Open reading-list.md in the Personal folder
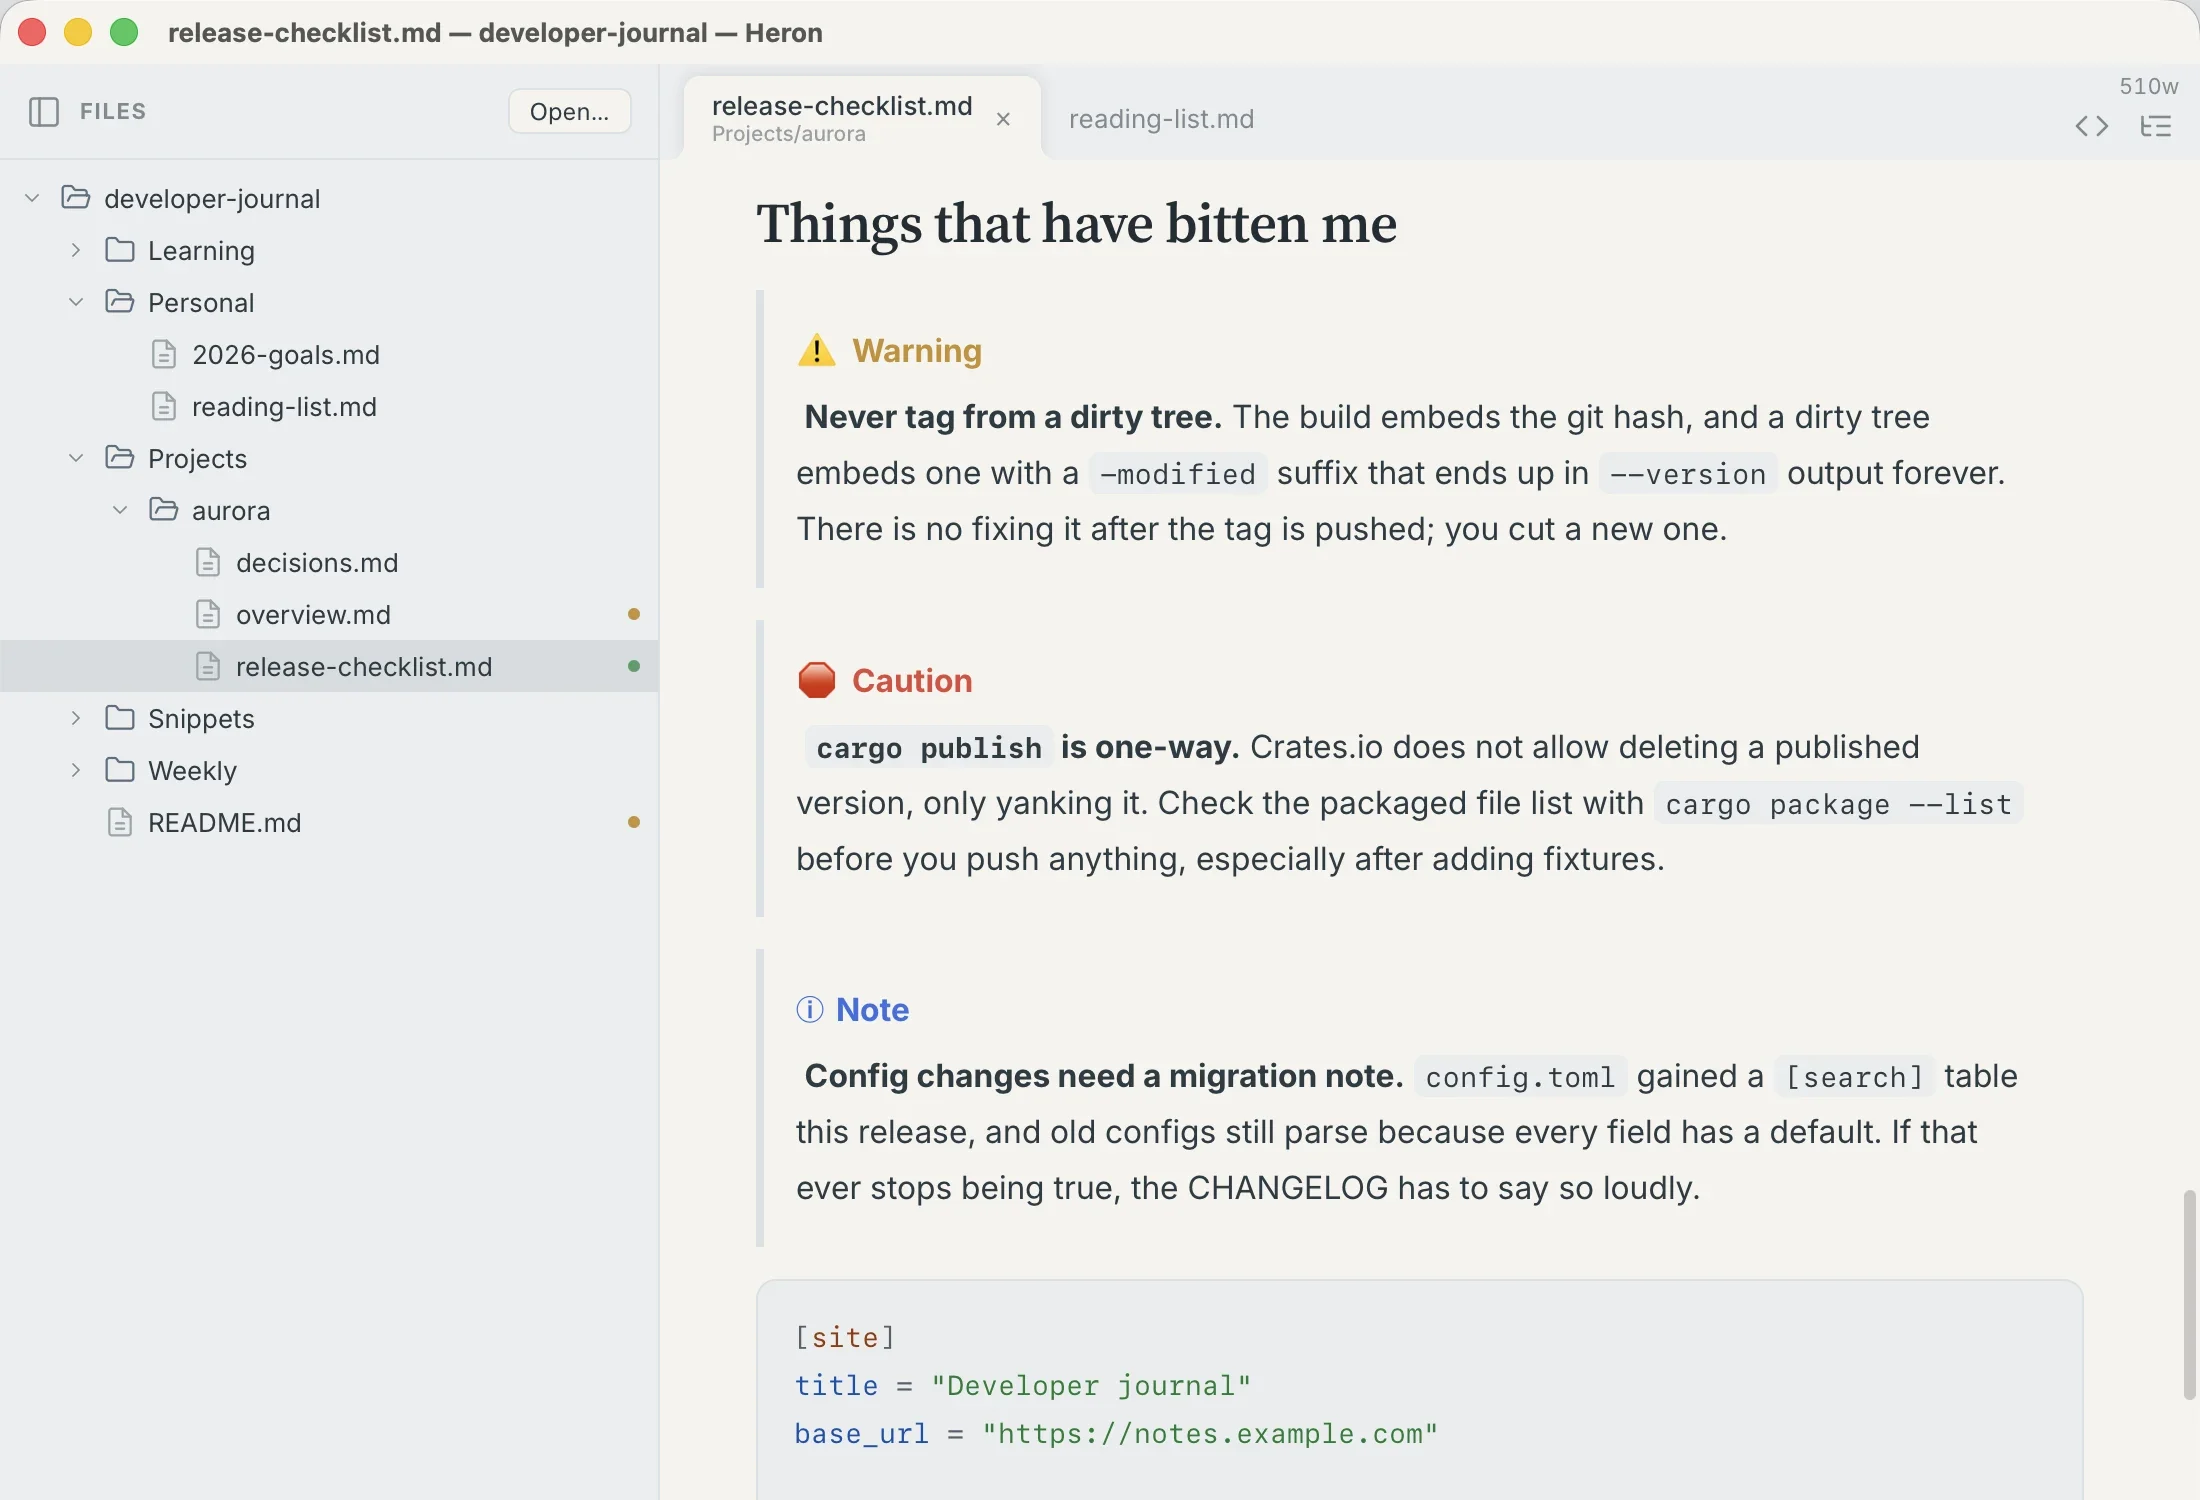The width and height of the screenshot is (2200, 1500). (284, 406)
